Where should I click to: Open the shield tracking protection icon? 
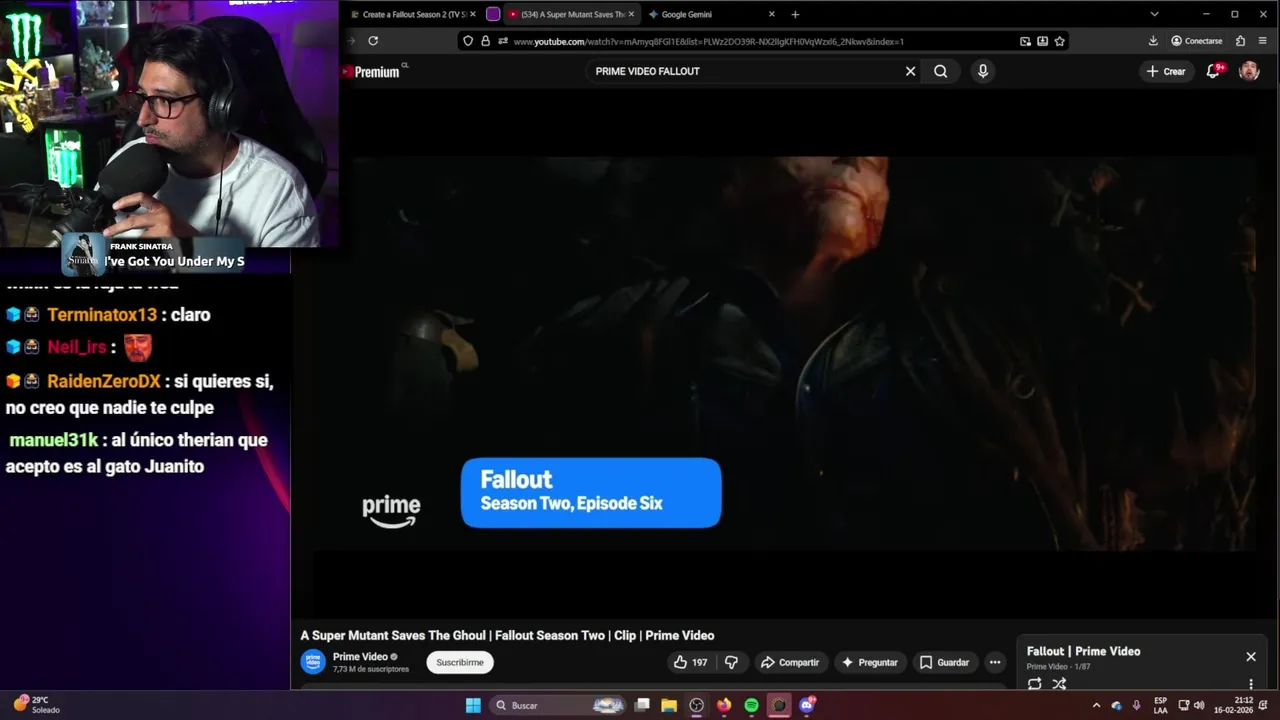(467, 41)
